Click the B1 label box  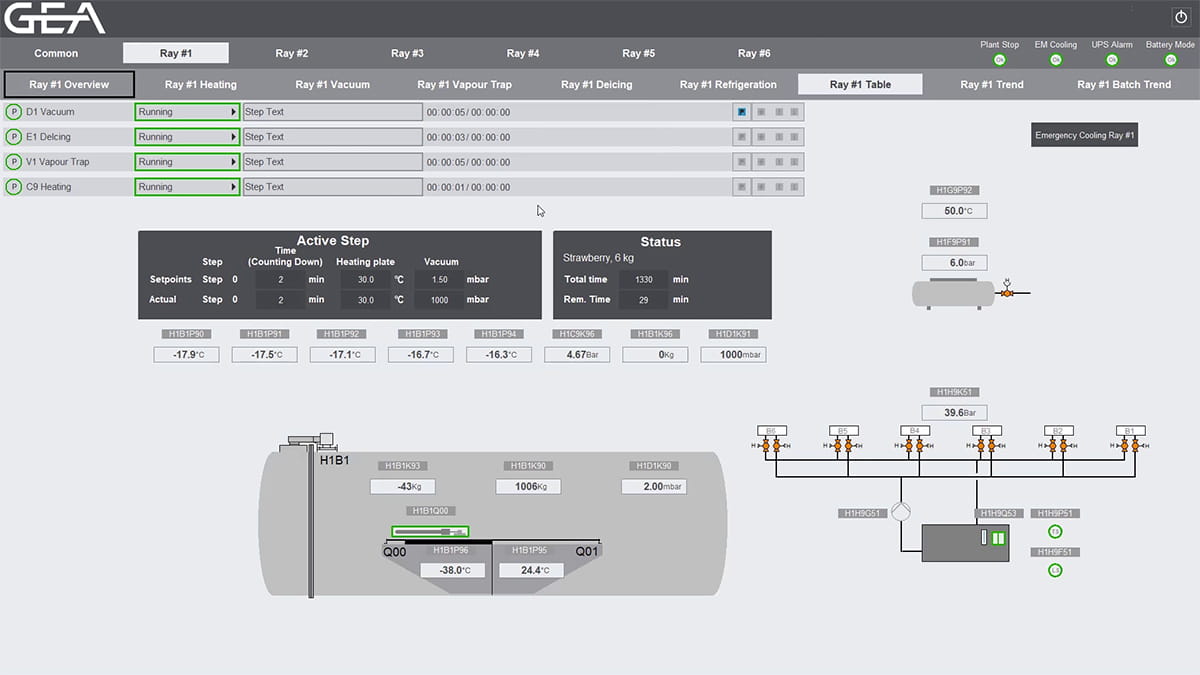1130,431
